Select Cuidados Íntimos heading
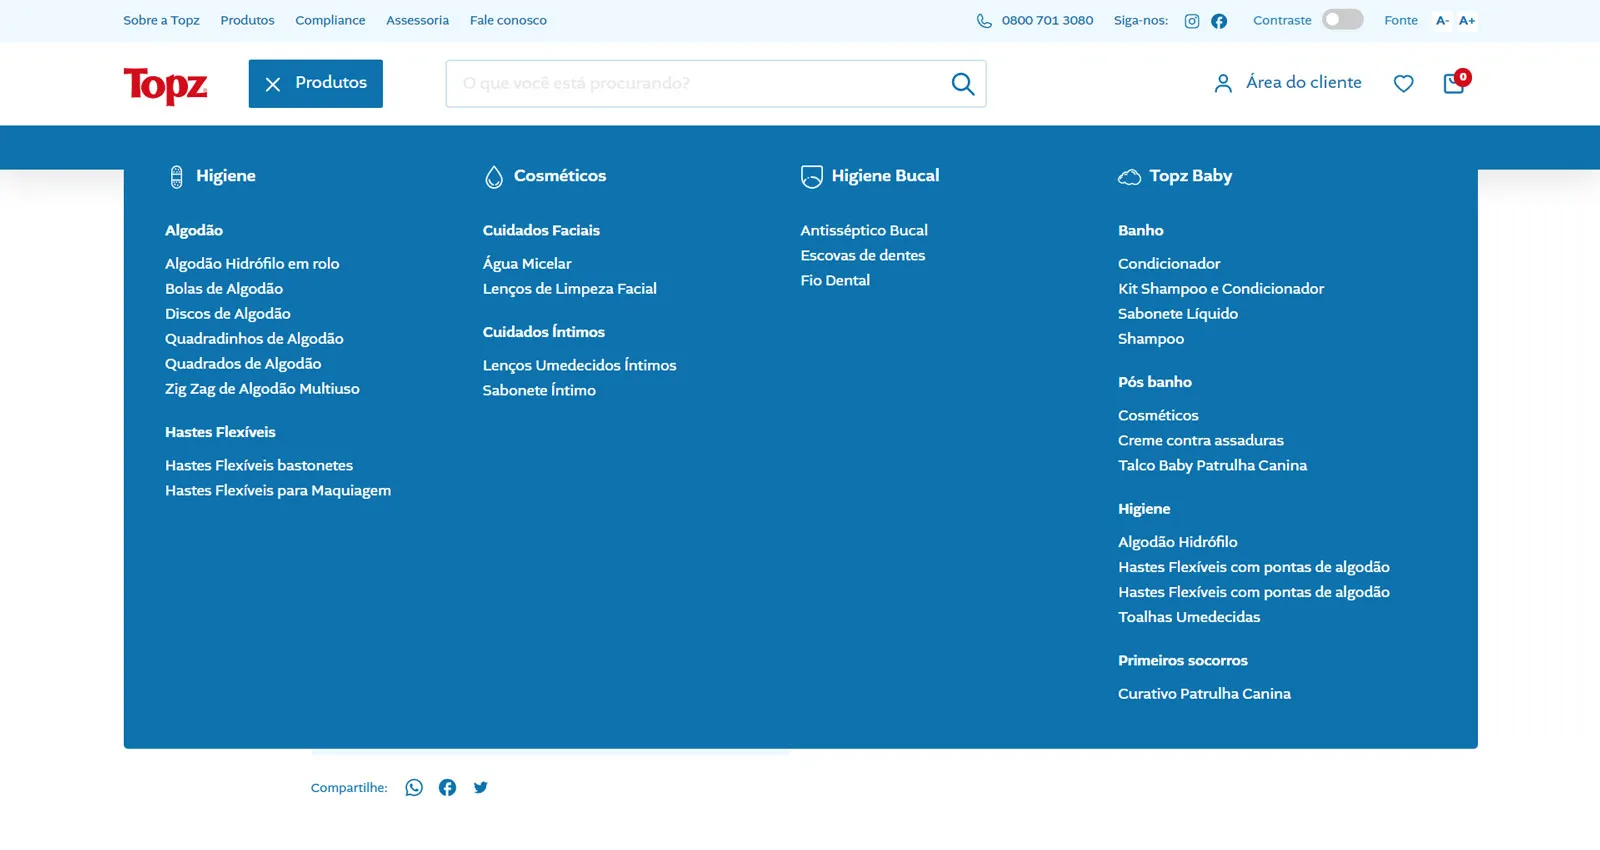The width and height of the screenshot is (1600, 850). [544, 332]
